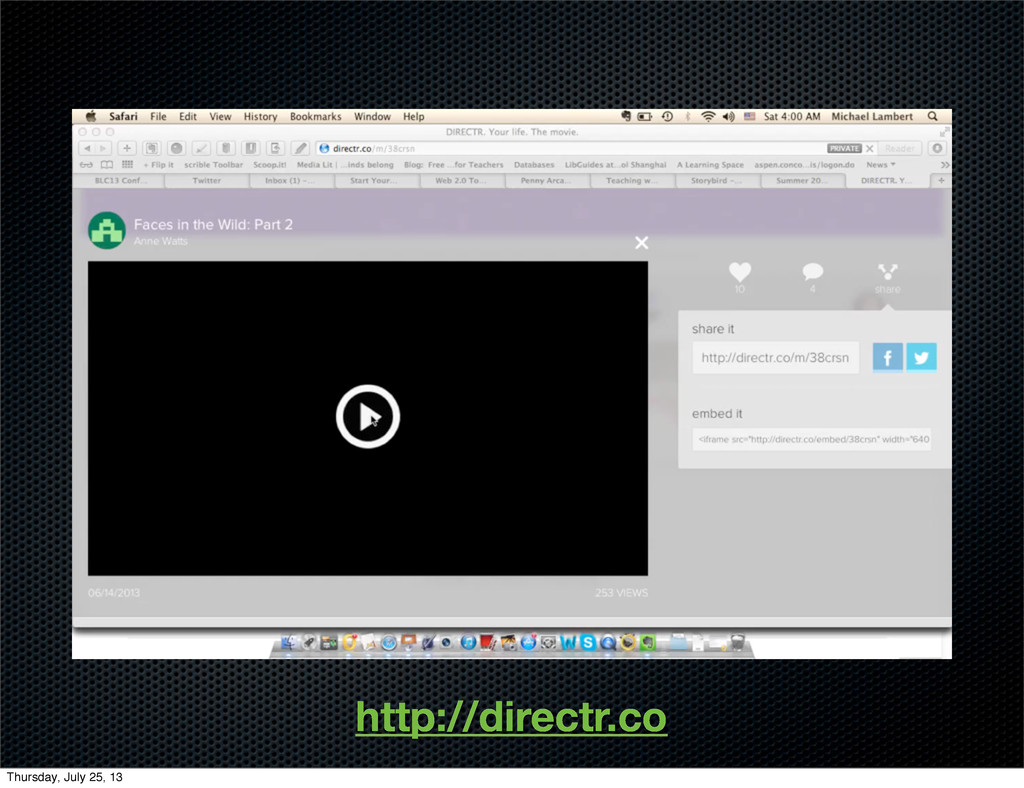Screen dimensions: 1024x788
Task: Toggle the share panel icon
Action: point(888,272)
